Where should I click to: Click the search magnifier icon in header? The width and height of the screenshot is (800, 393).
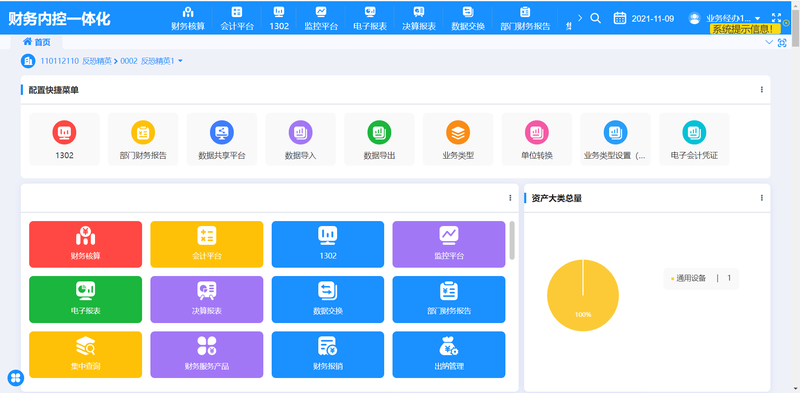(x=595, y=18)
